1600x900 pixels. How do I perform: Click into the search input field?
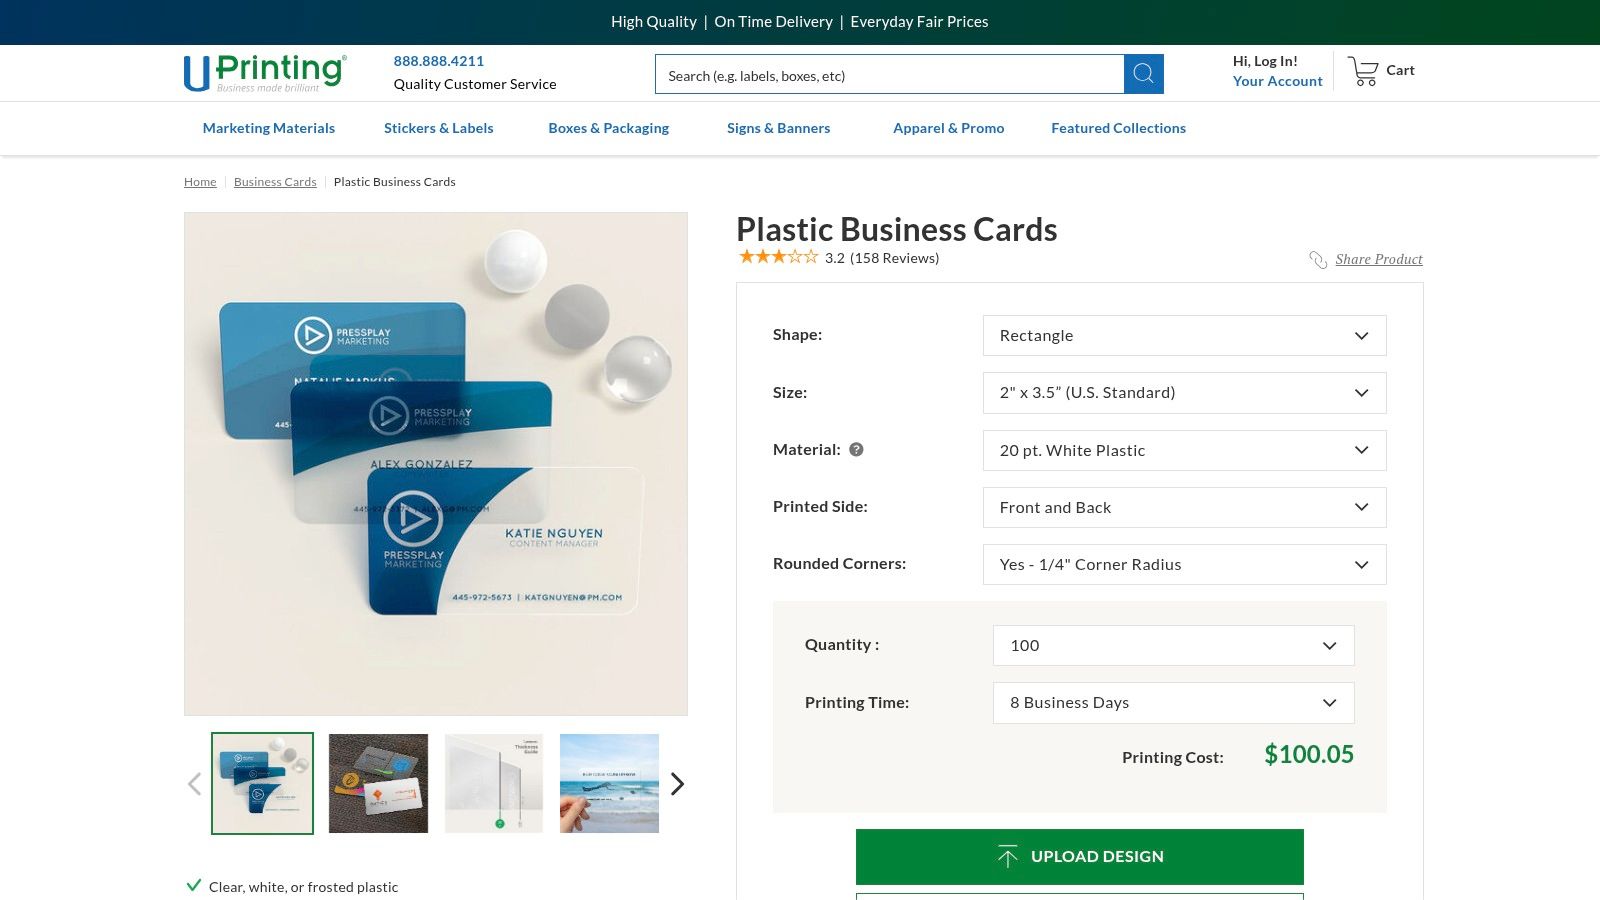click(890, 75)
